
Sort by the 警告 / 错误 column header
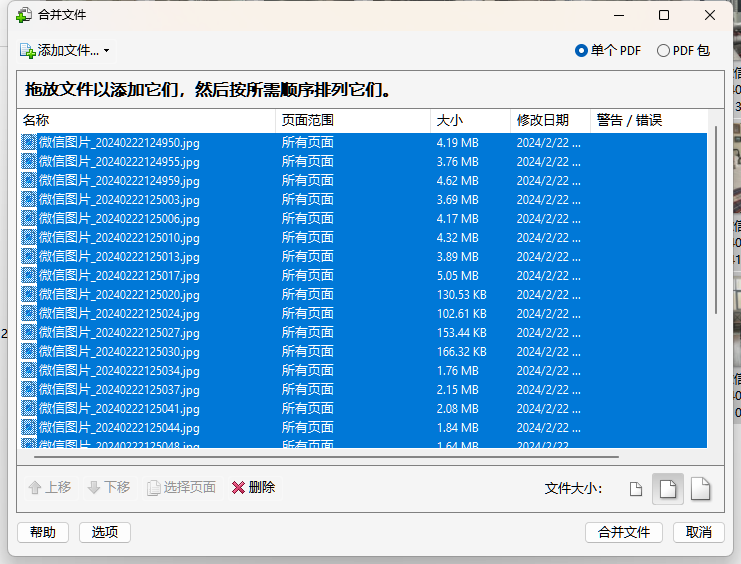(x=649, y=121)
